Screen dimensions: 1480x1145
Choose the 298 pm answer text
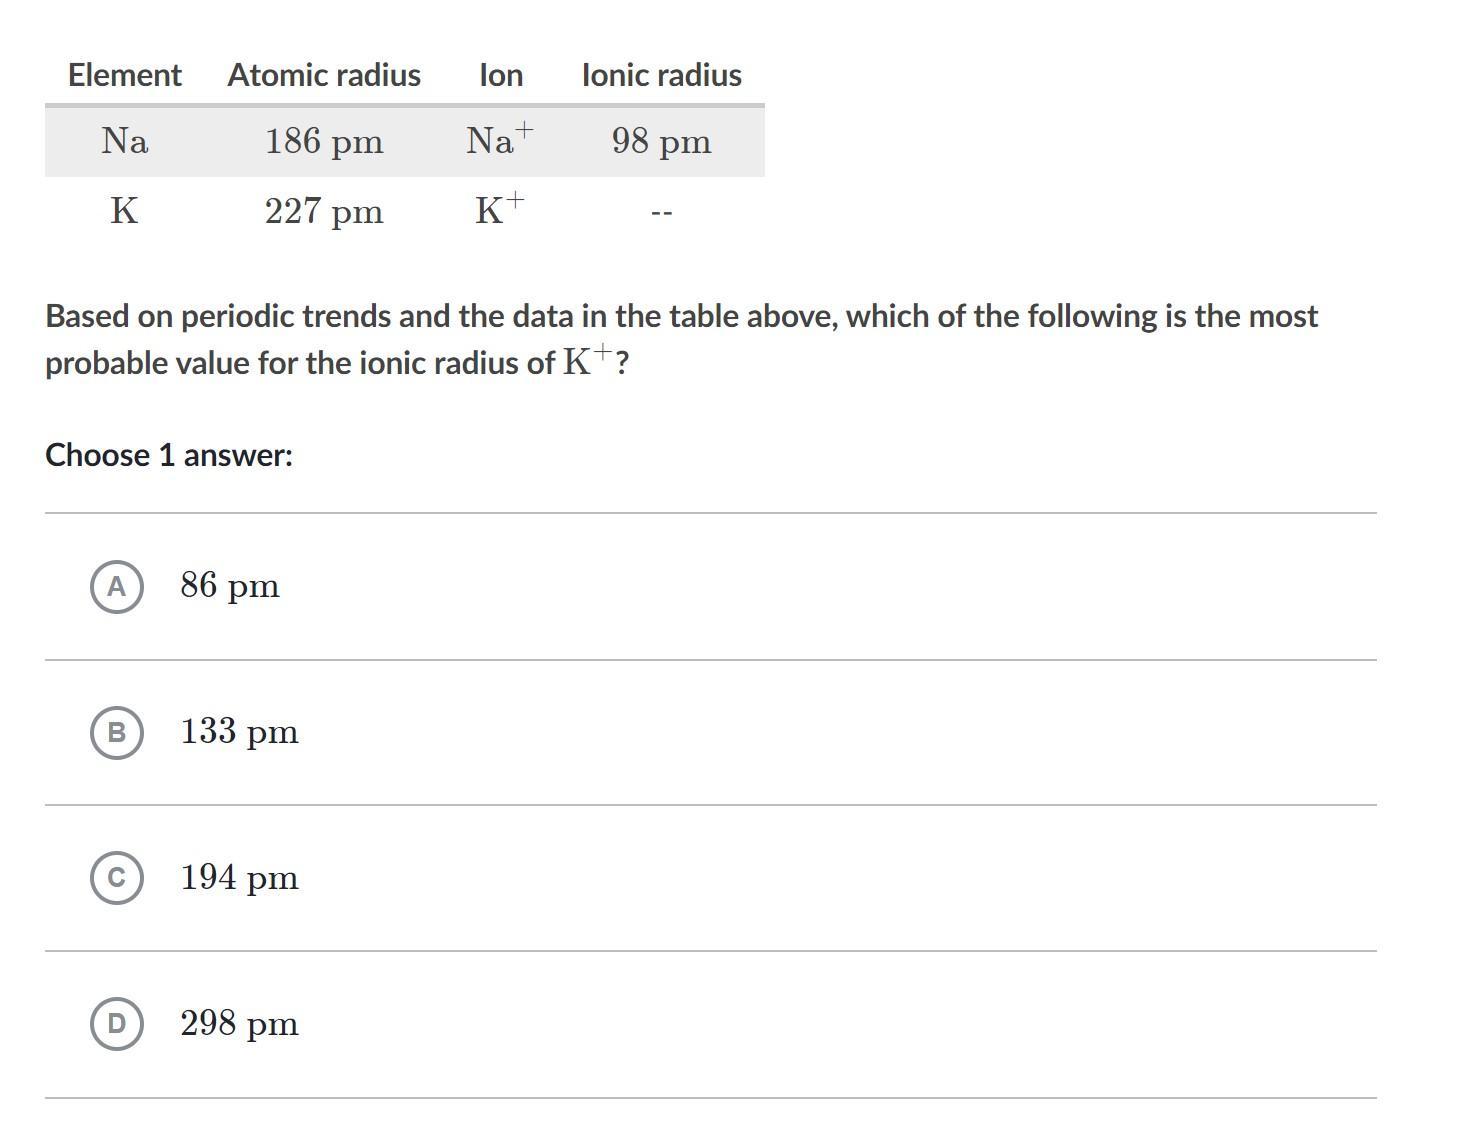[240, 1023]
